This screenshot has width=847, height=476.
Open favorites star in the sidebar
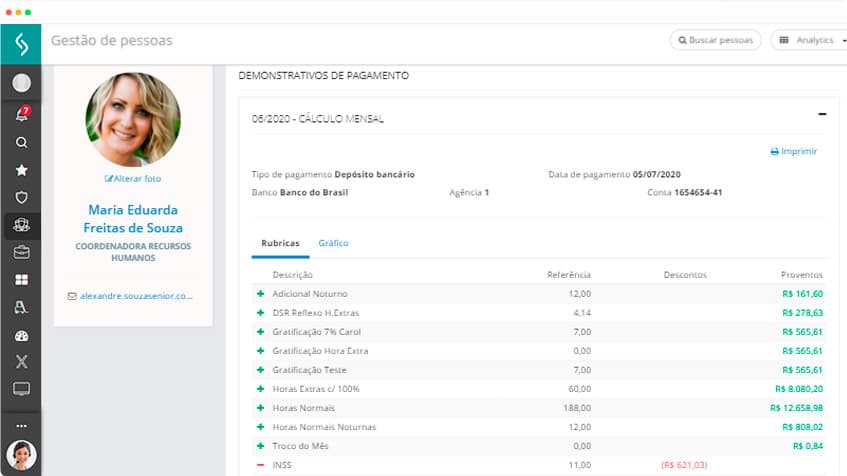tap(21, 170)
